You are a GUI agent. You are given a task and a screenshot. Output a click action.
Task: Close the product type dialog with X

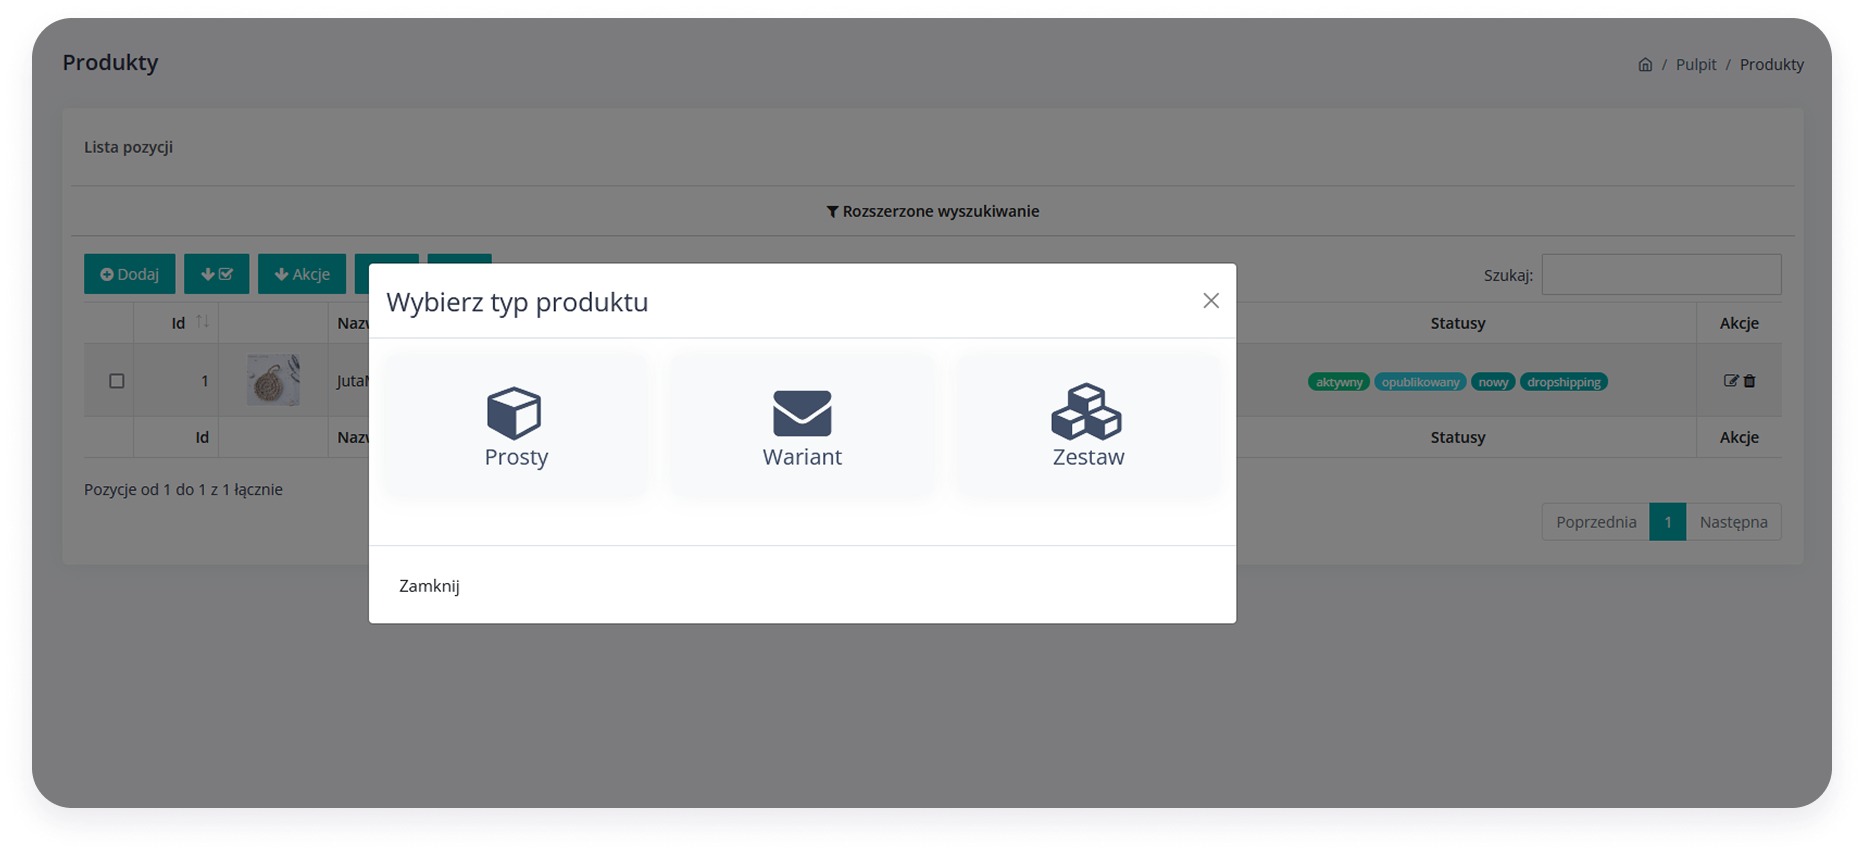pos(1211,301)
